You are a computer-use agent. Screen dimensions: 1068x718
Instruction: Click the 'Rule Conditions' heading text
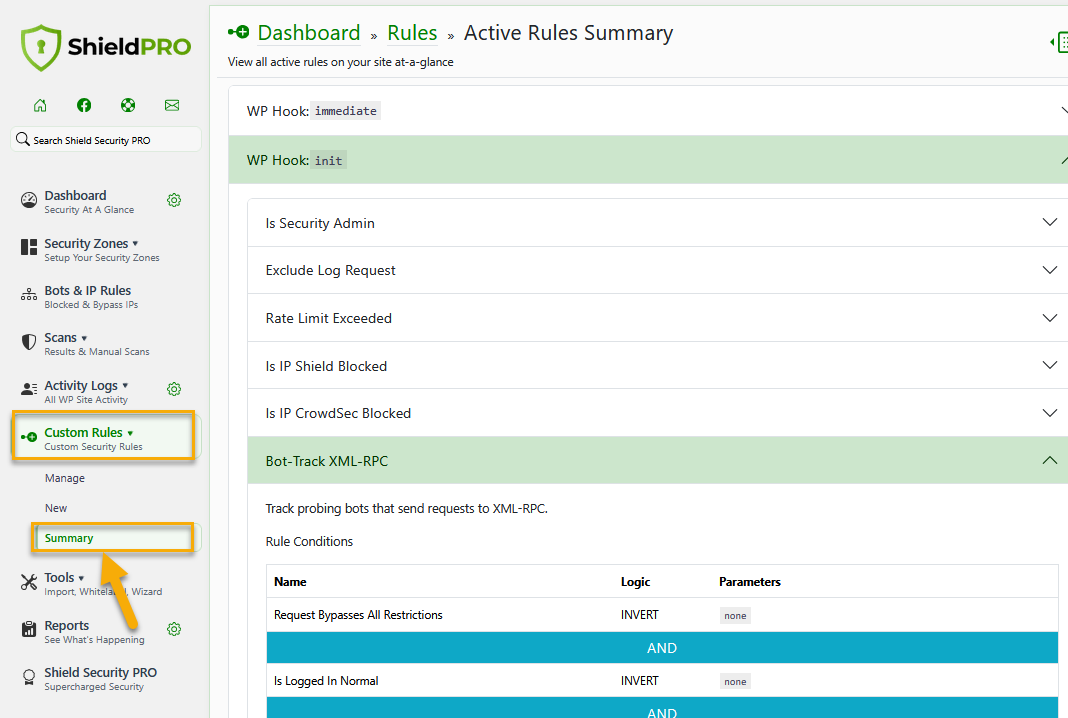(309, 542)
